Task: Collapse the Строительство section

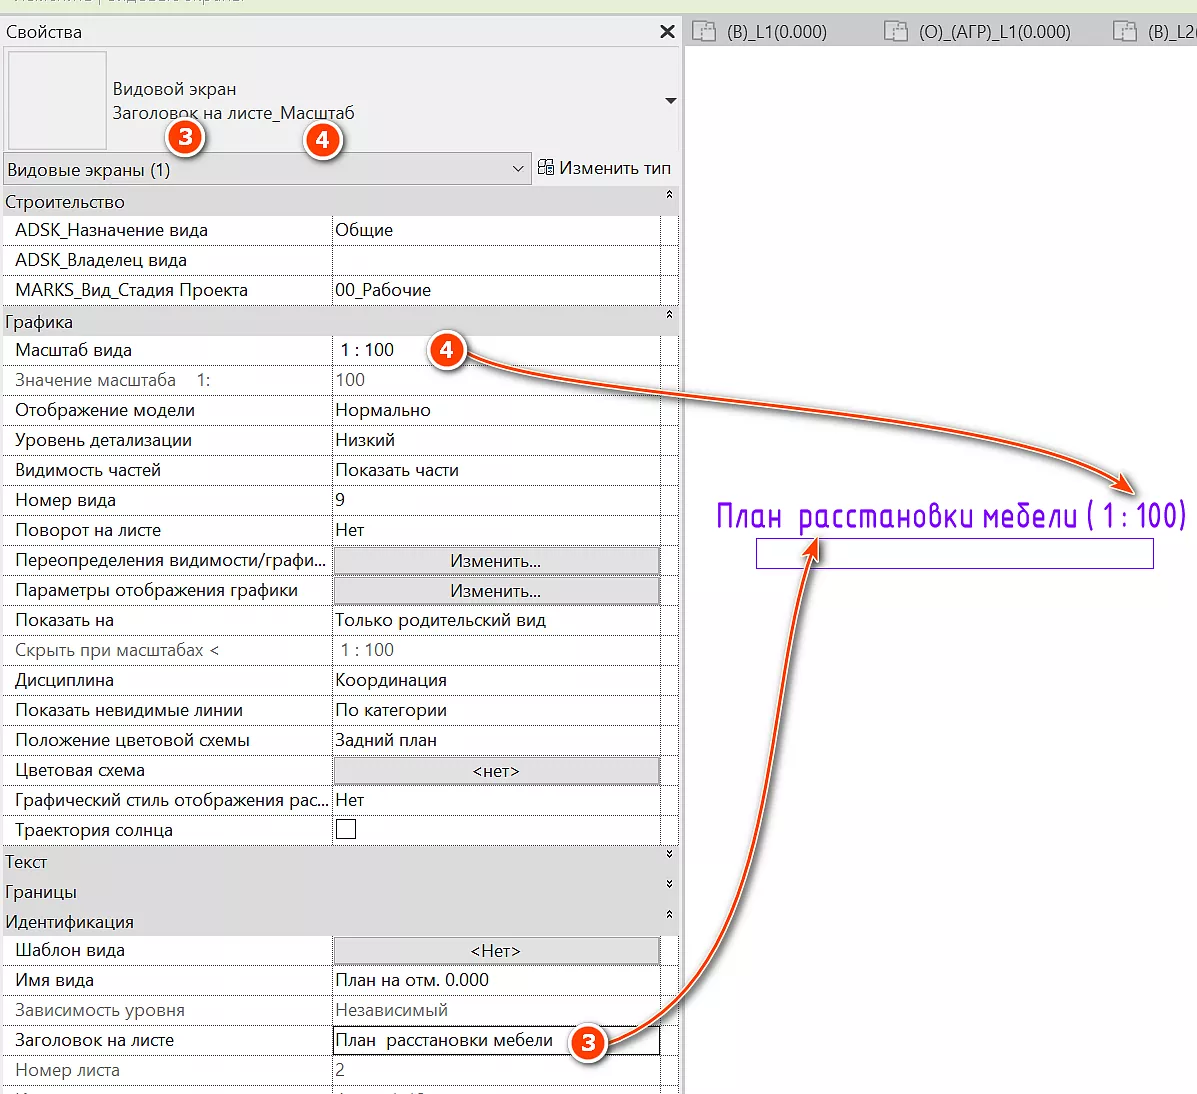Action: click(x=669, y=196)
